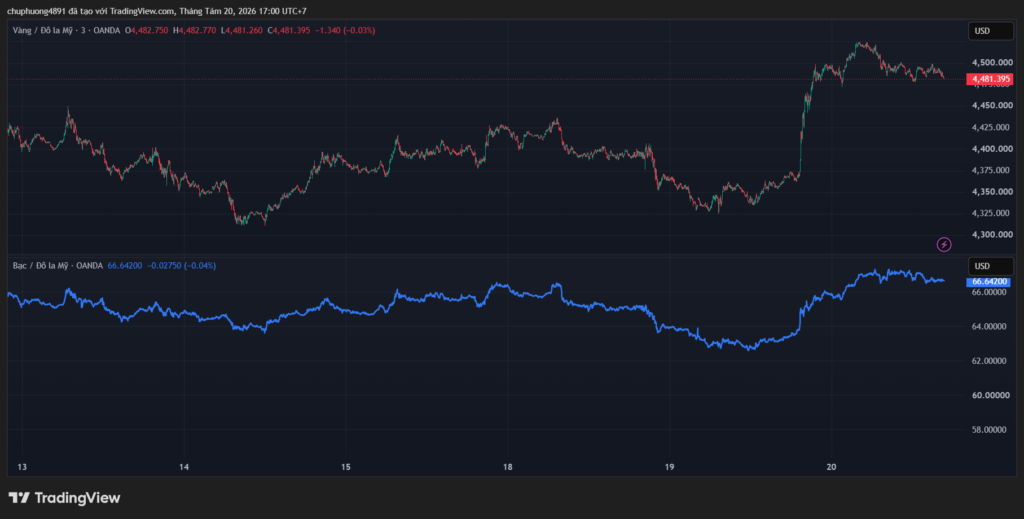
Task: Click the 4,400.000 price axis label
Action: tap(992, 149)
